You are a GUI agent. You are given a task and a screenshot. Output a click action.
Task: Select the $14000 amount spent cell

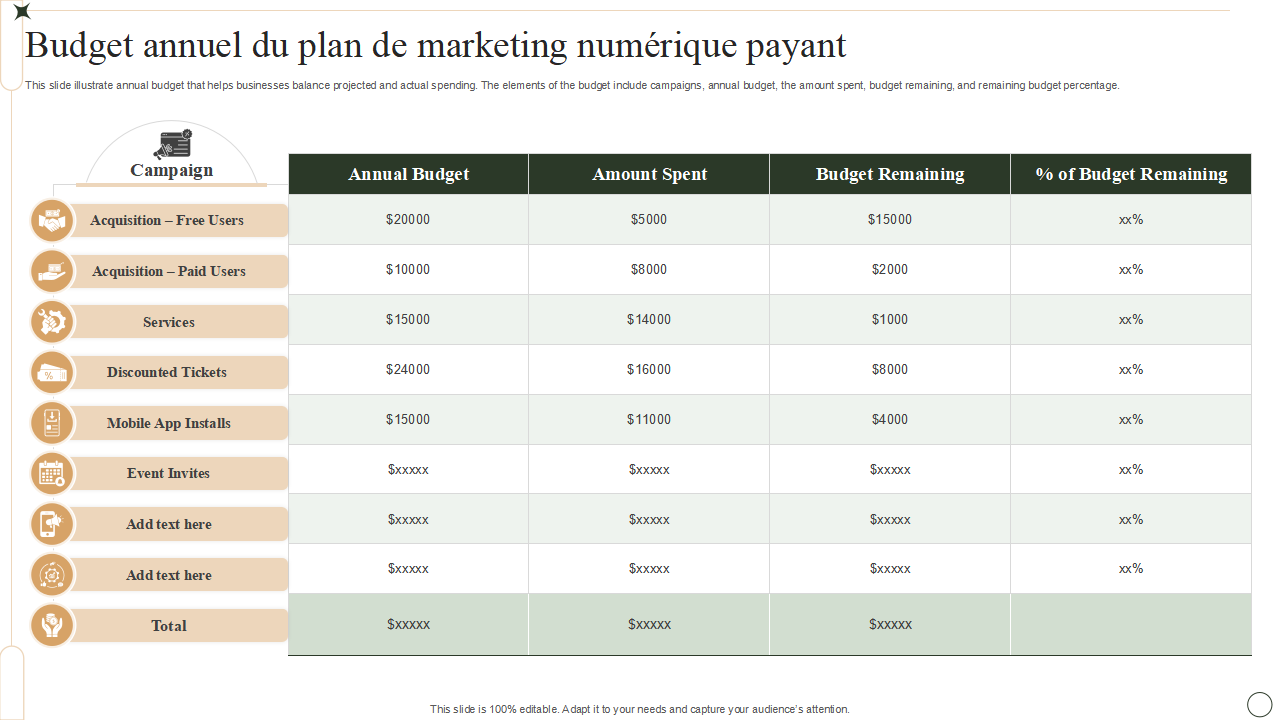pos(649,319)
